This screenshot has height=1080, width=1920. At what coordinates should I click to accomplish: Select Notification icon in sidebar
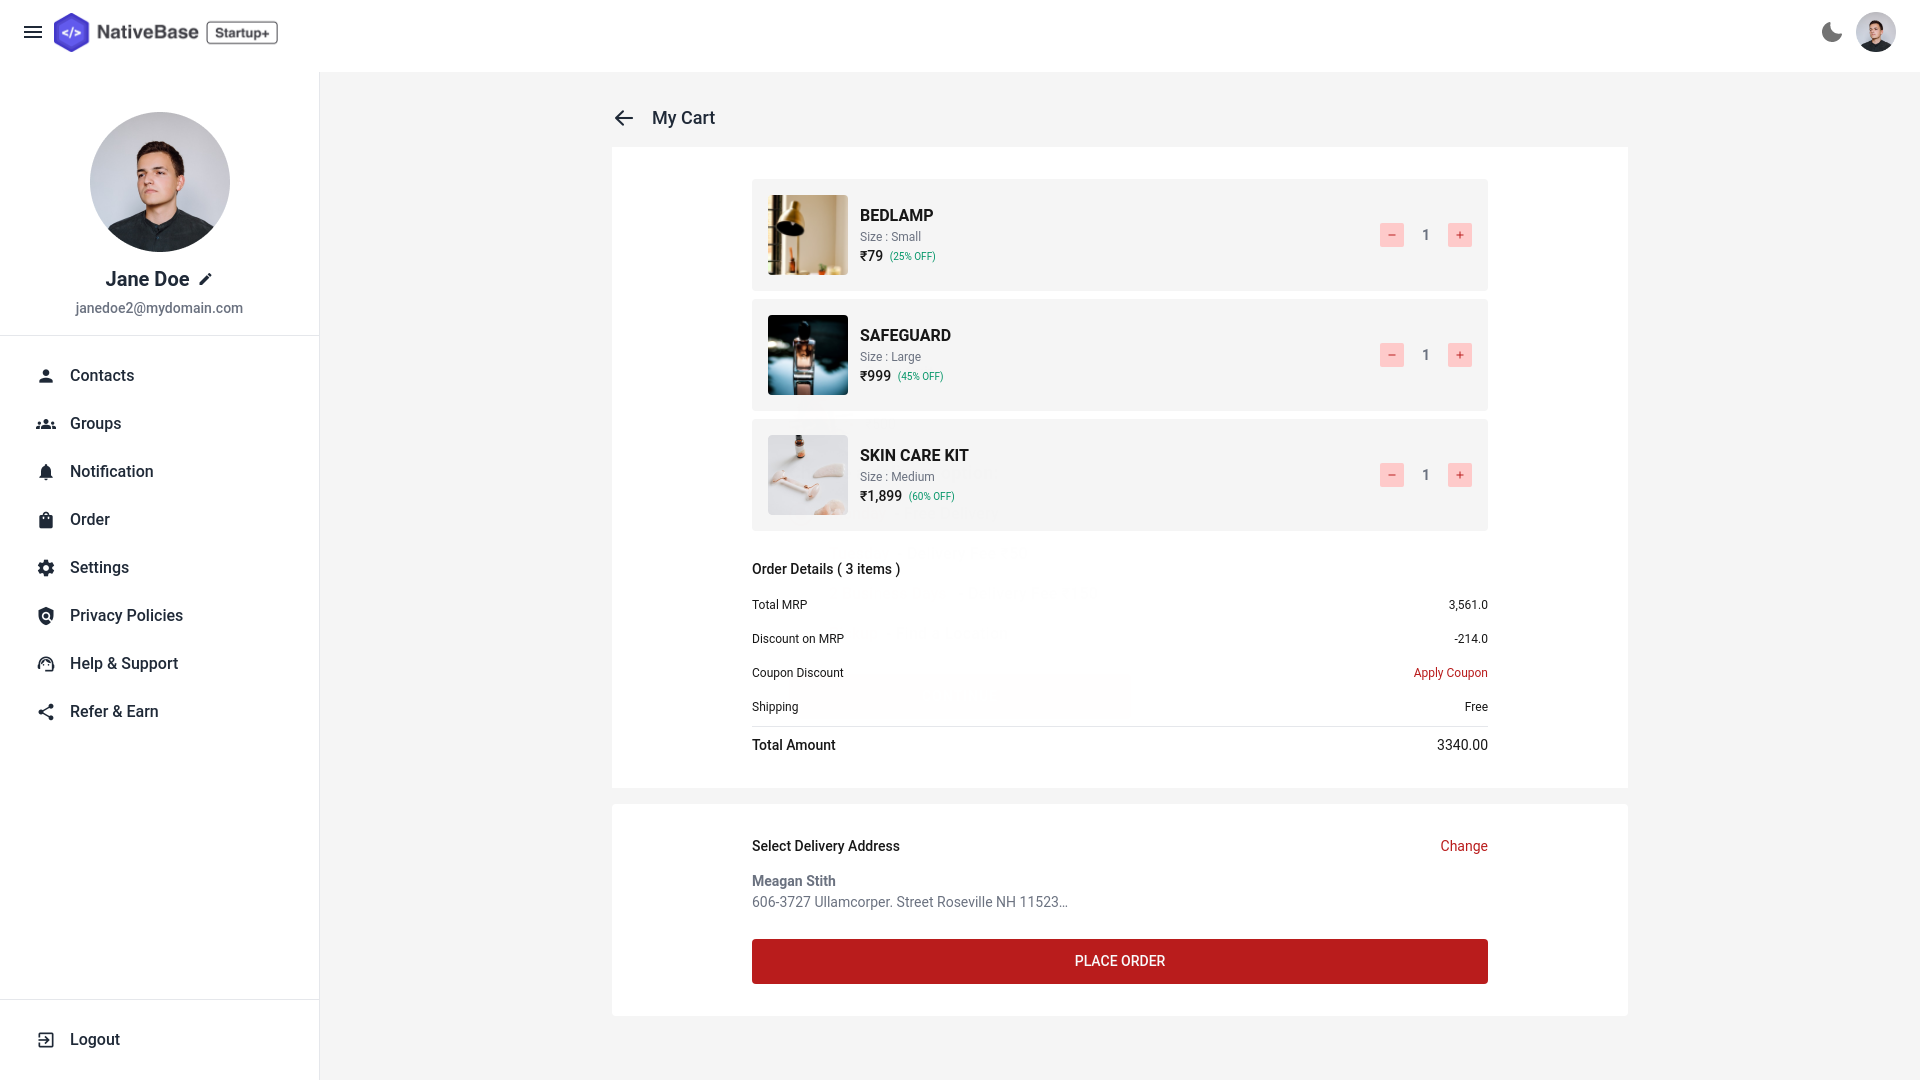pos(46,472)
